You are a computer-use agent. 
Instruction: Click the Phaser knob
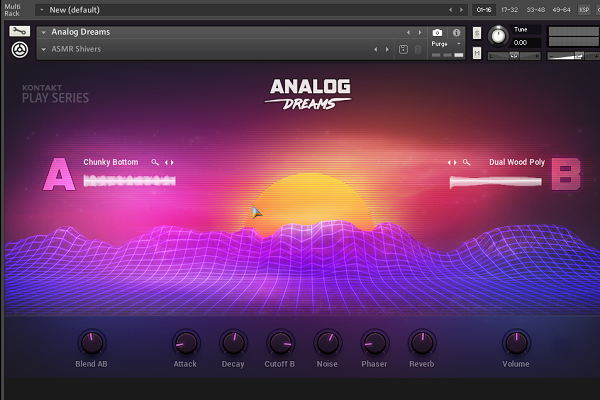(375, 343)
